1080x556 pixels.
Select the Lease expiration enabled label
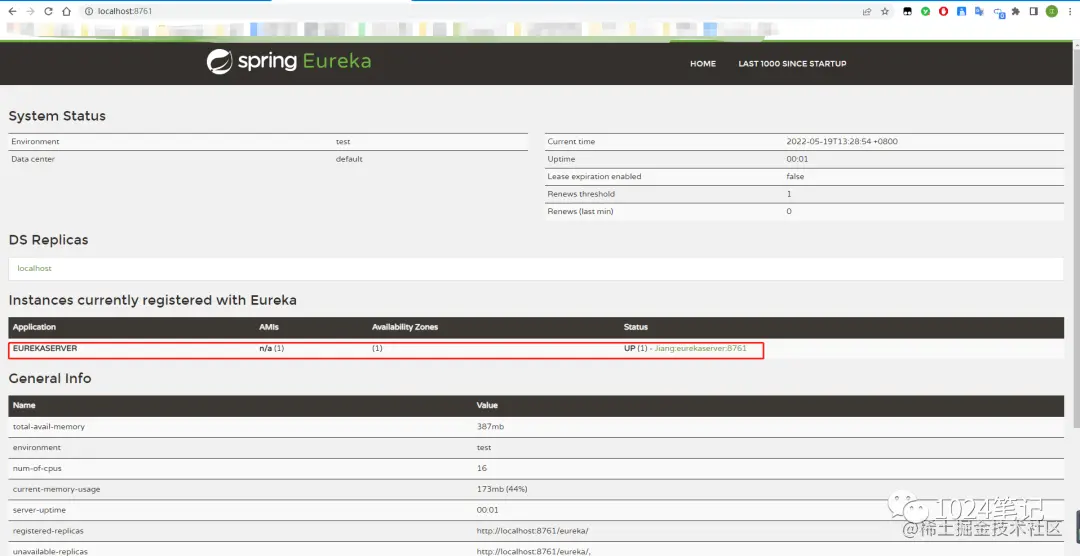[594, 176]
